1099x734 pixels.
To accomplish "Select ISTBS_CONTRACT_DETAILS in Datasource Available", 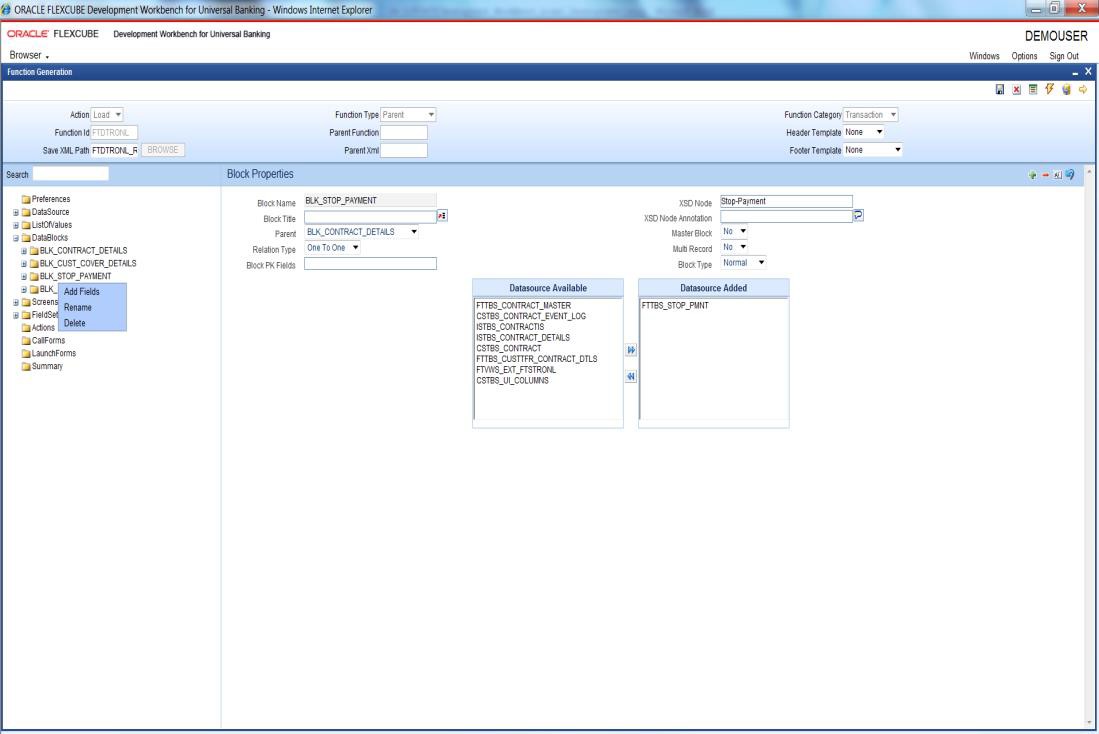I will (523, 338).
